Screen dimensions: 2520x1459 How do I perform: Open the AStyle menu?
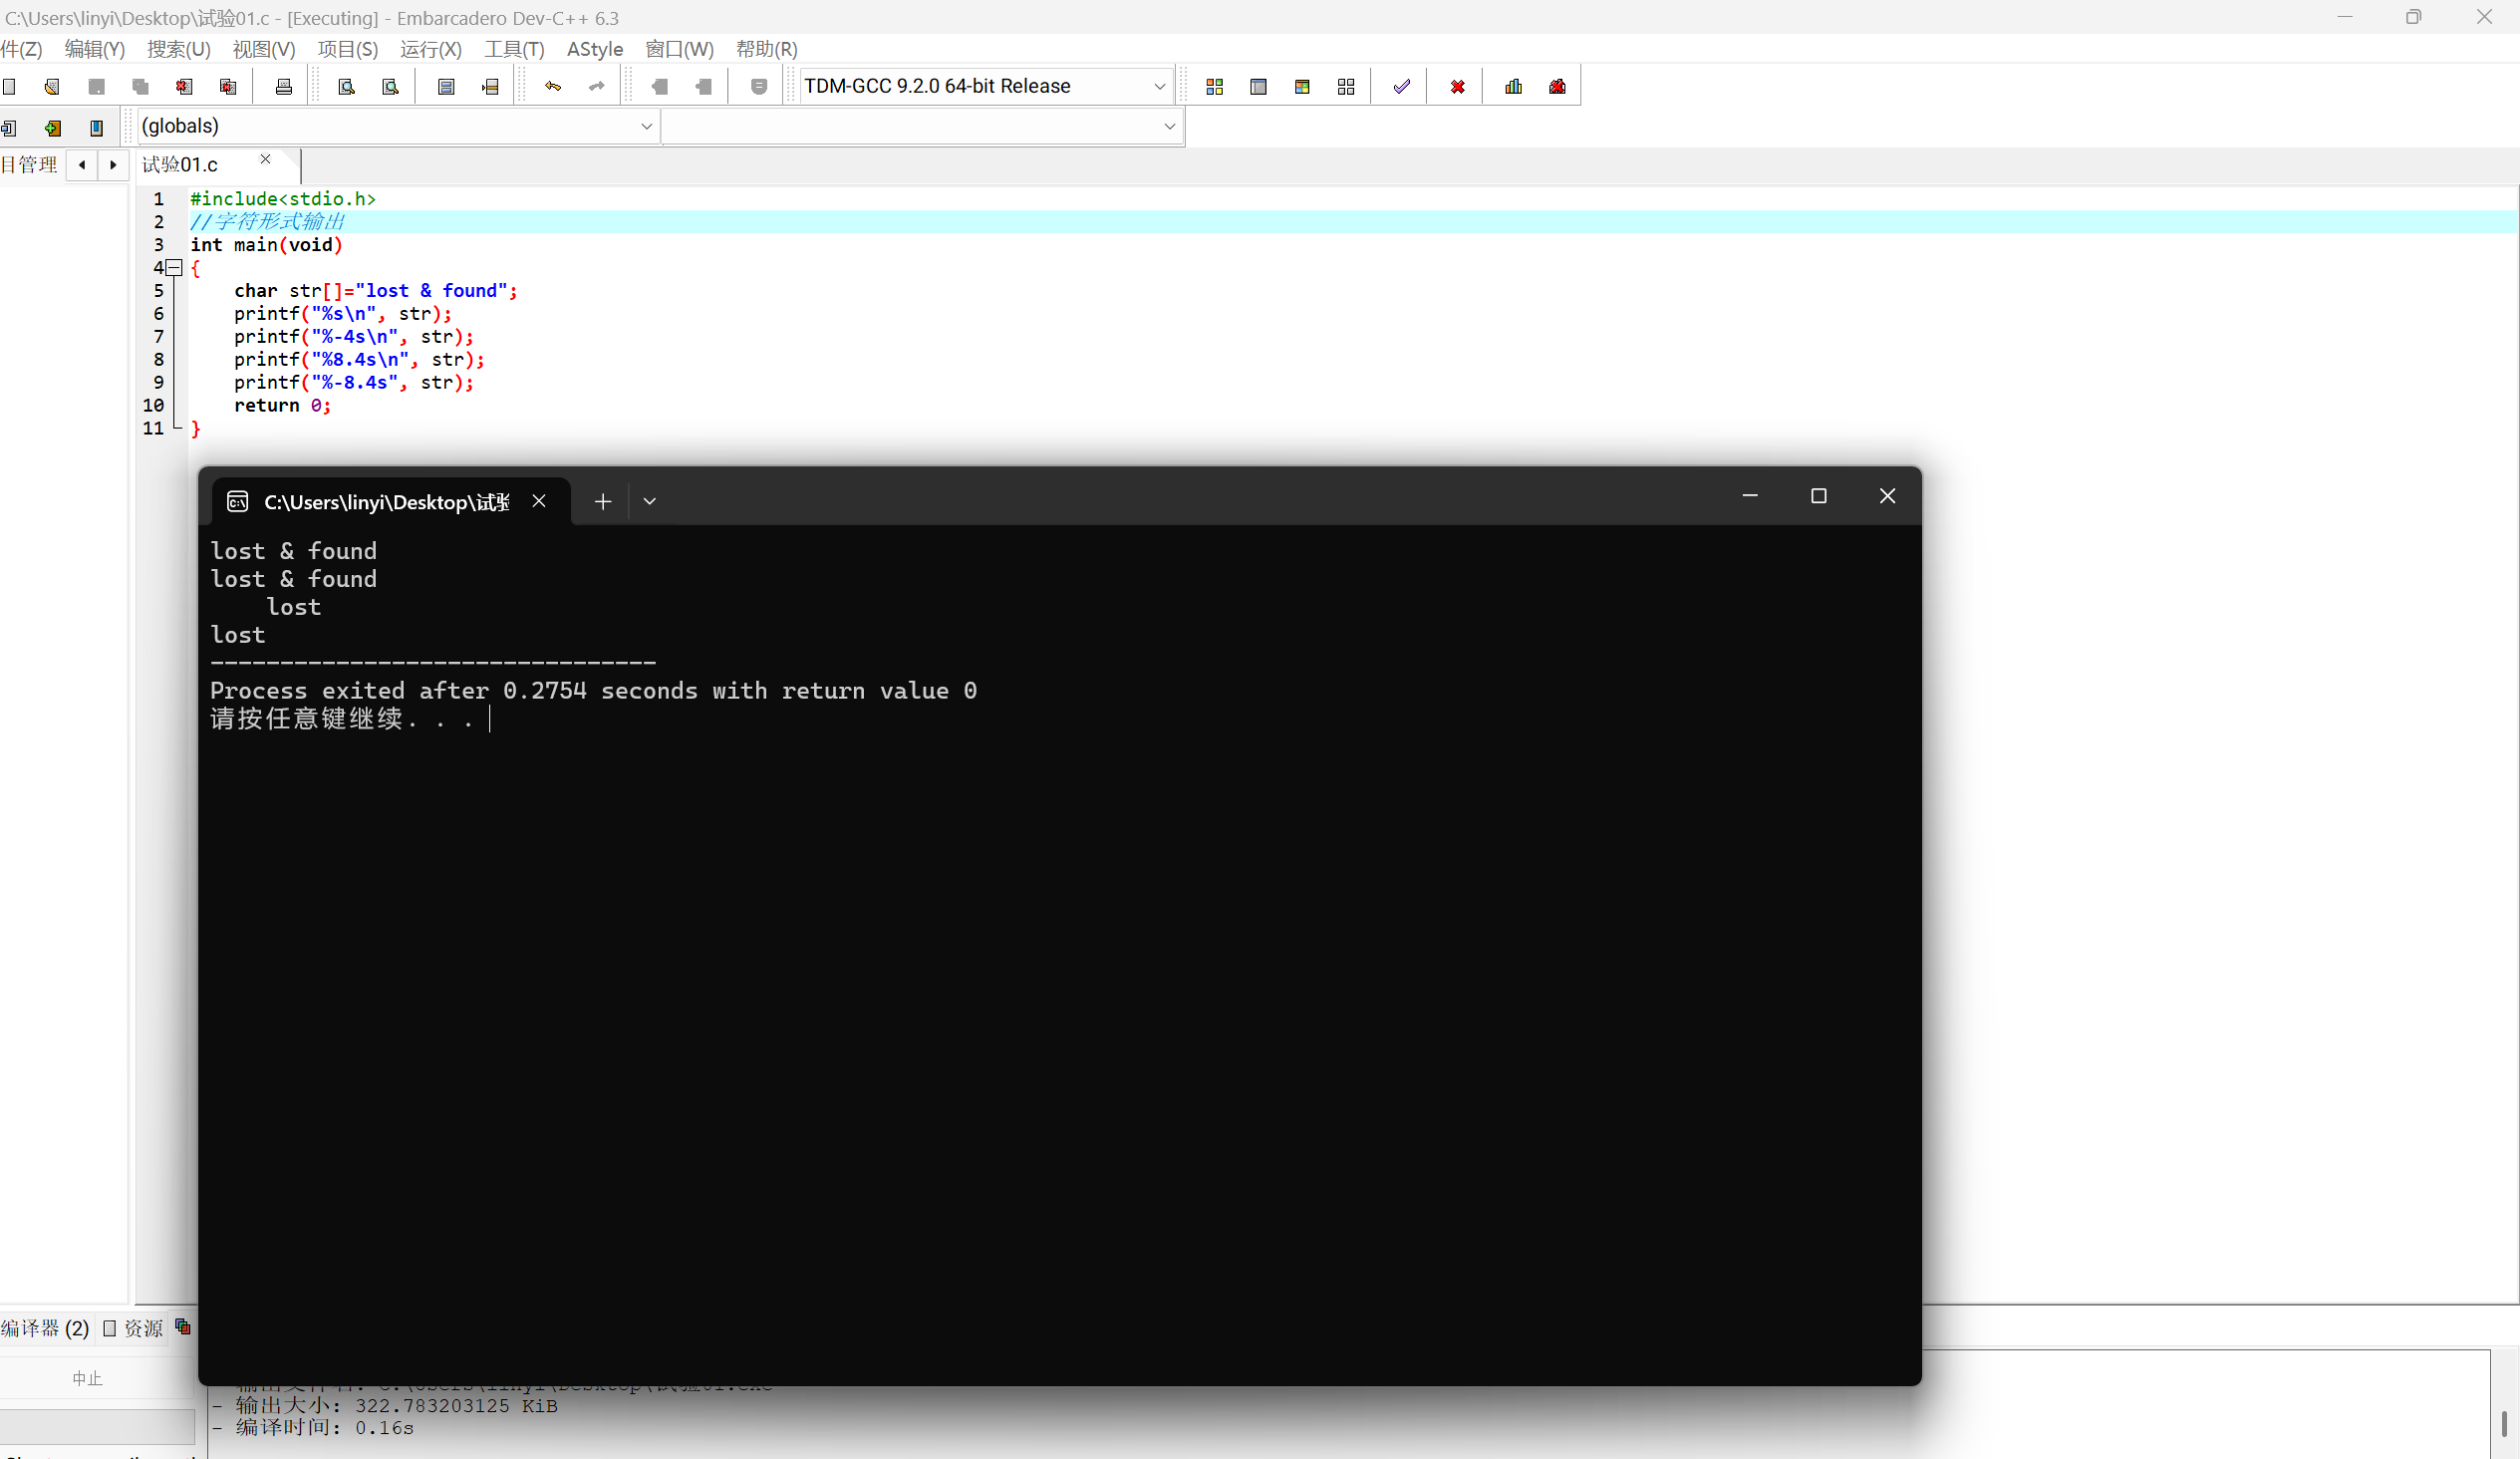[x=594, y=49]
